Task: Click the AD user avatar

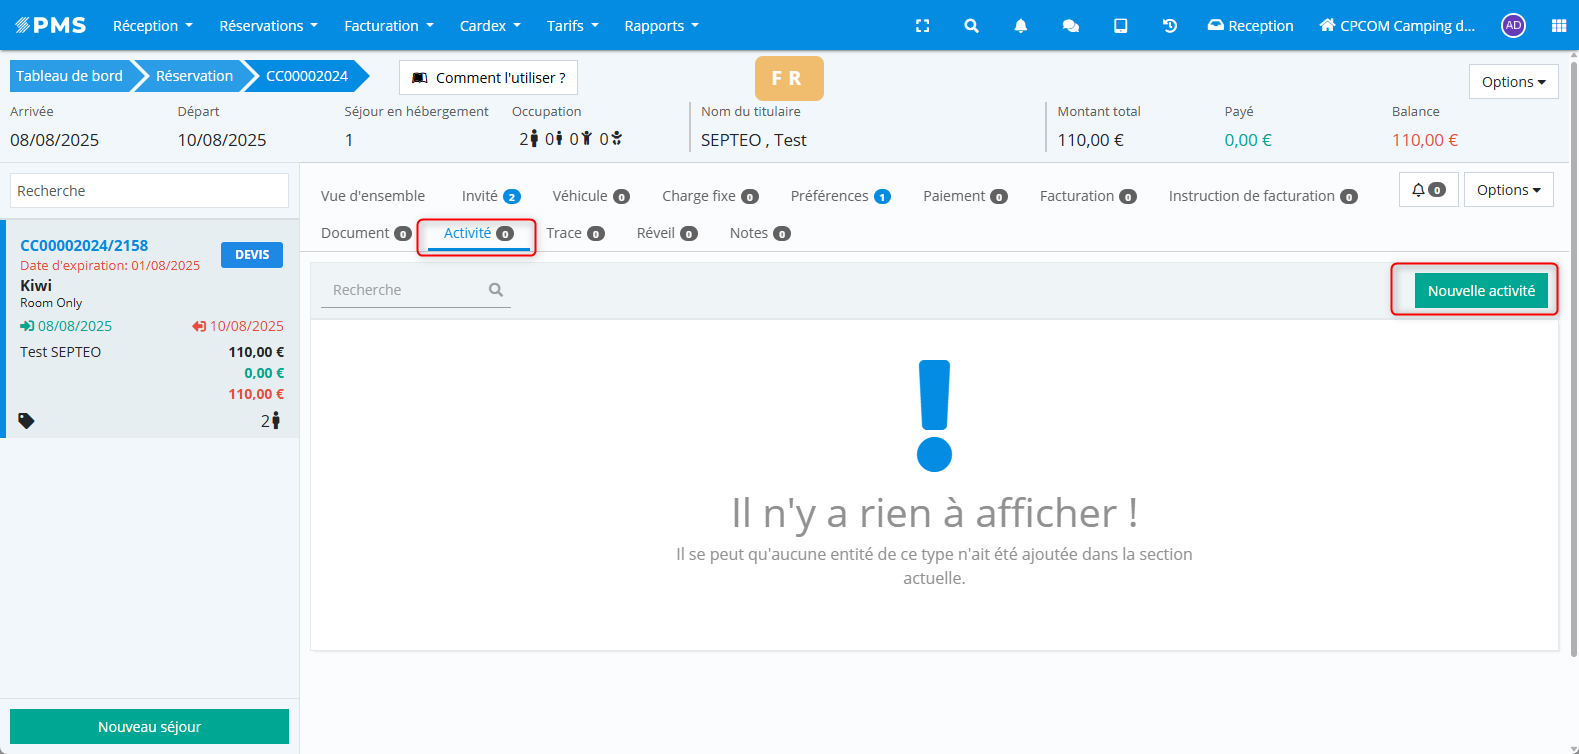Action: pyautogui.click(x=1513, y=26)
